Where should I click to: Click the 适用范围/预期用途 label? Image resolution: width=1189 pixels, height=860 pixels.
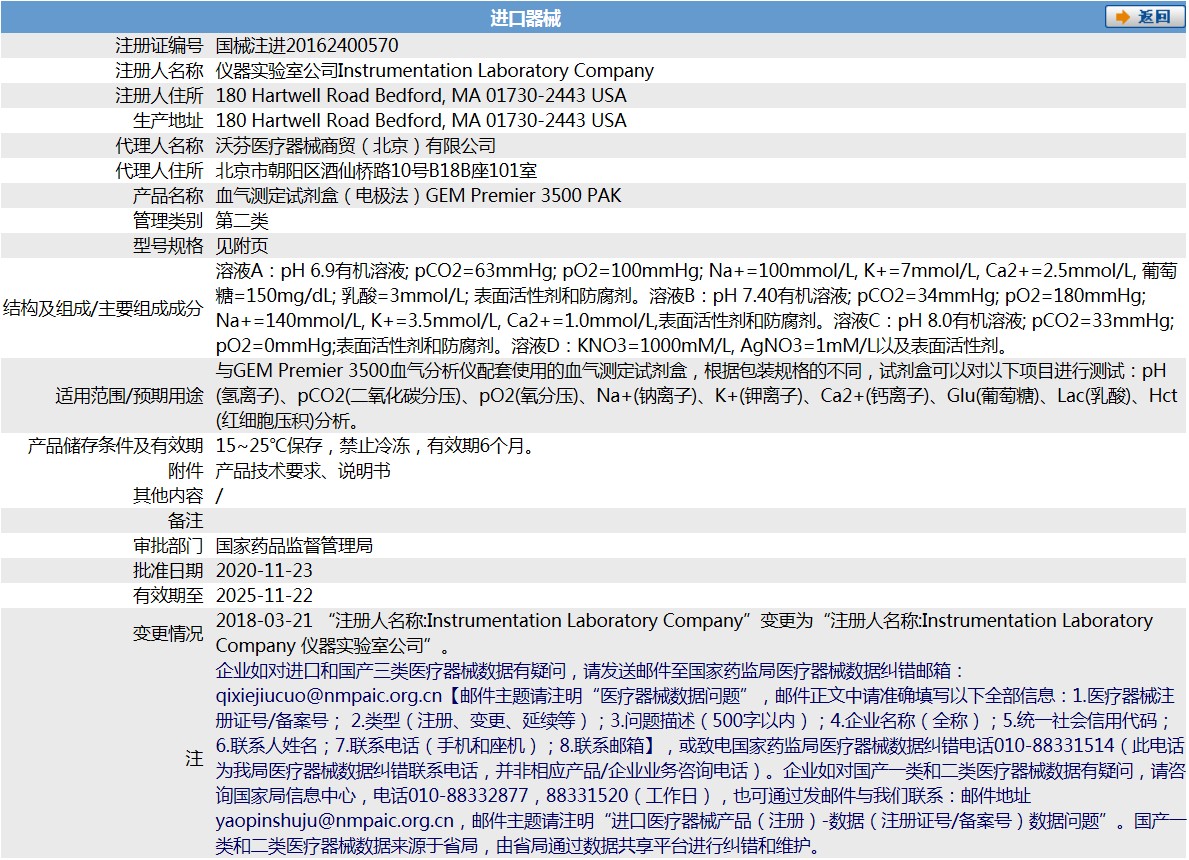point(130,396)
